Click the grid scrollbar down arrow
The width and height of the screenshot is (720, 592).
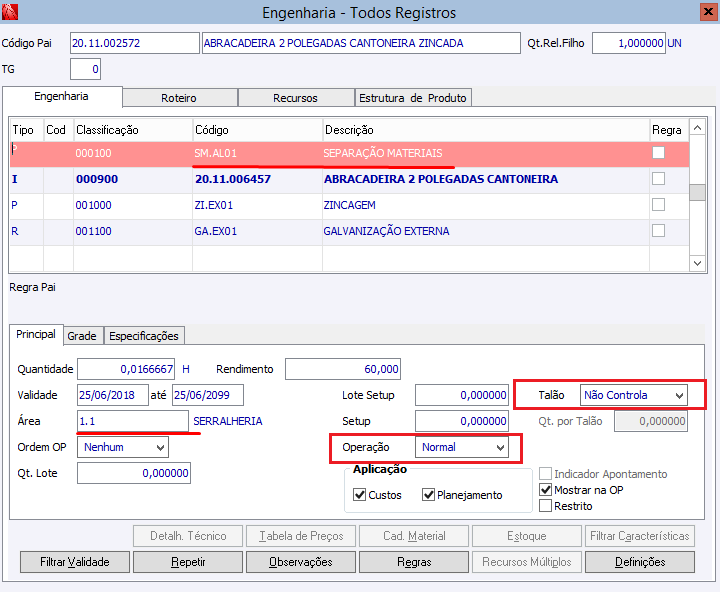[x=698, y=263]
